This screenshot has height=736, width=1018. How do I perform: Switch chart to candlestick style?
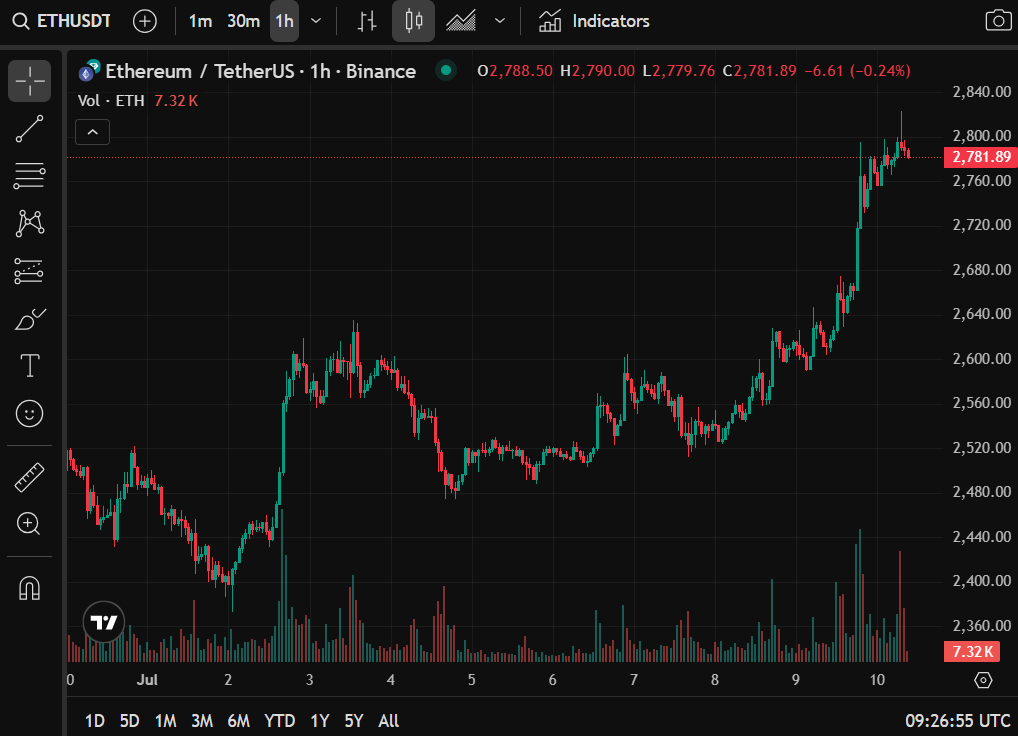(413, 21)
